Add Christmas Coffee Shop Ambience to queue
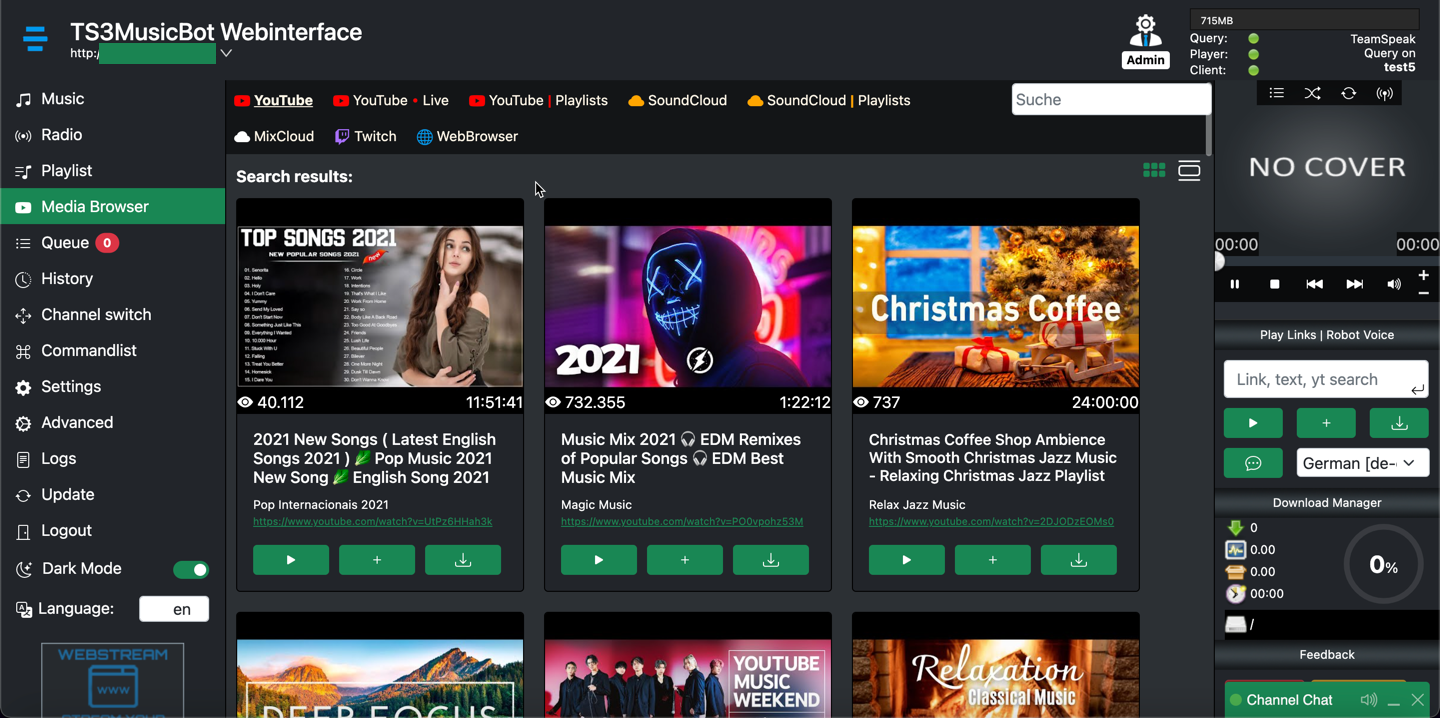This screenshot has width=1440, height=718. [x=993, y=560]
